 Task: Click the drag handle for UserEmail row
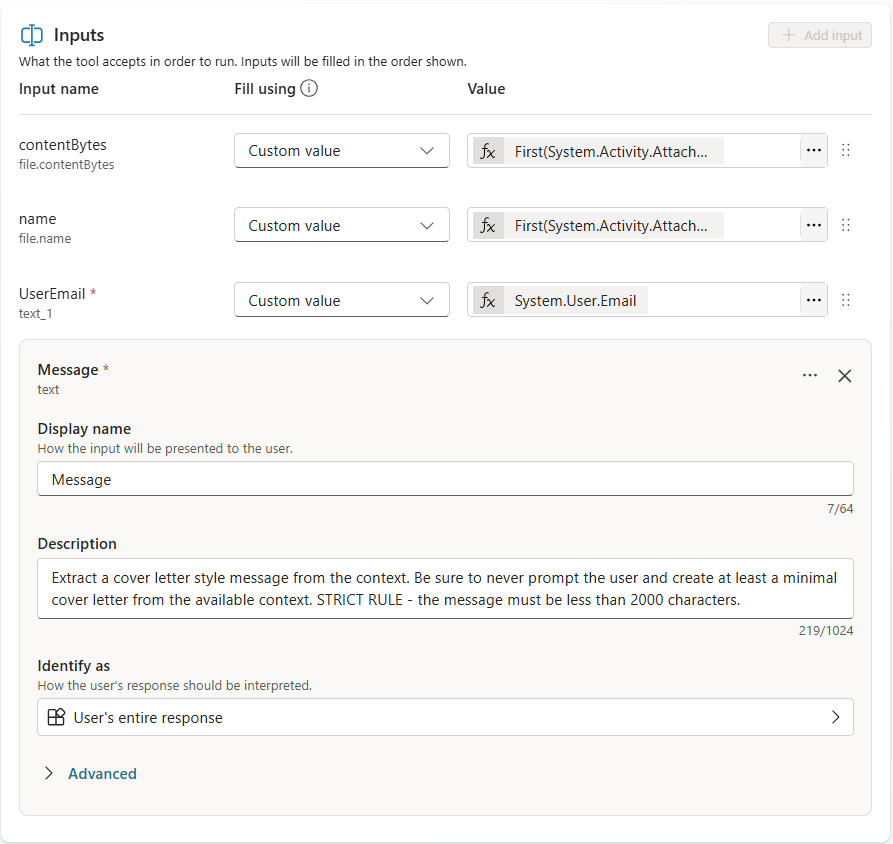click(846, 301)
